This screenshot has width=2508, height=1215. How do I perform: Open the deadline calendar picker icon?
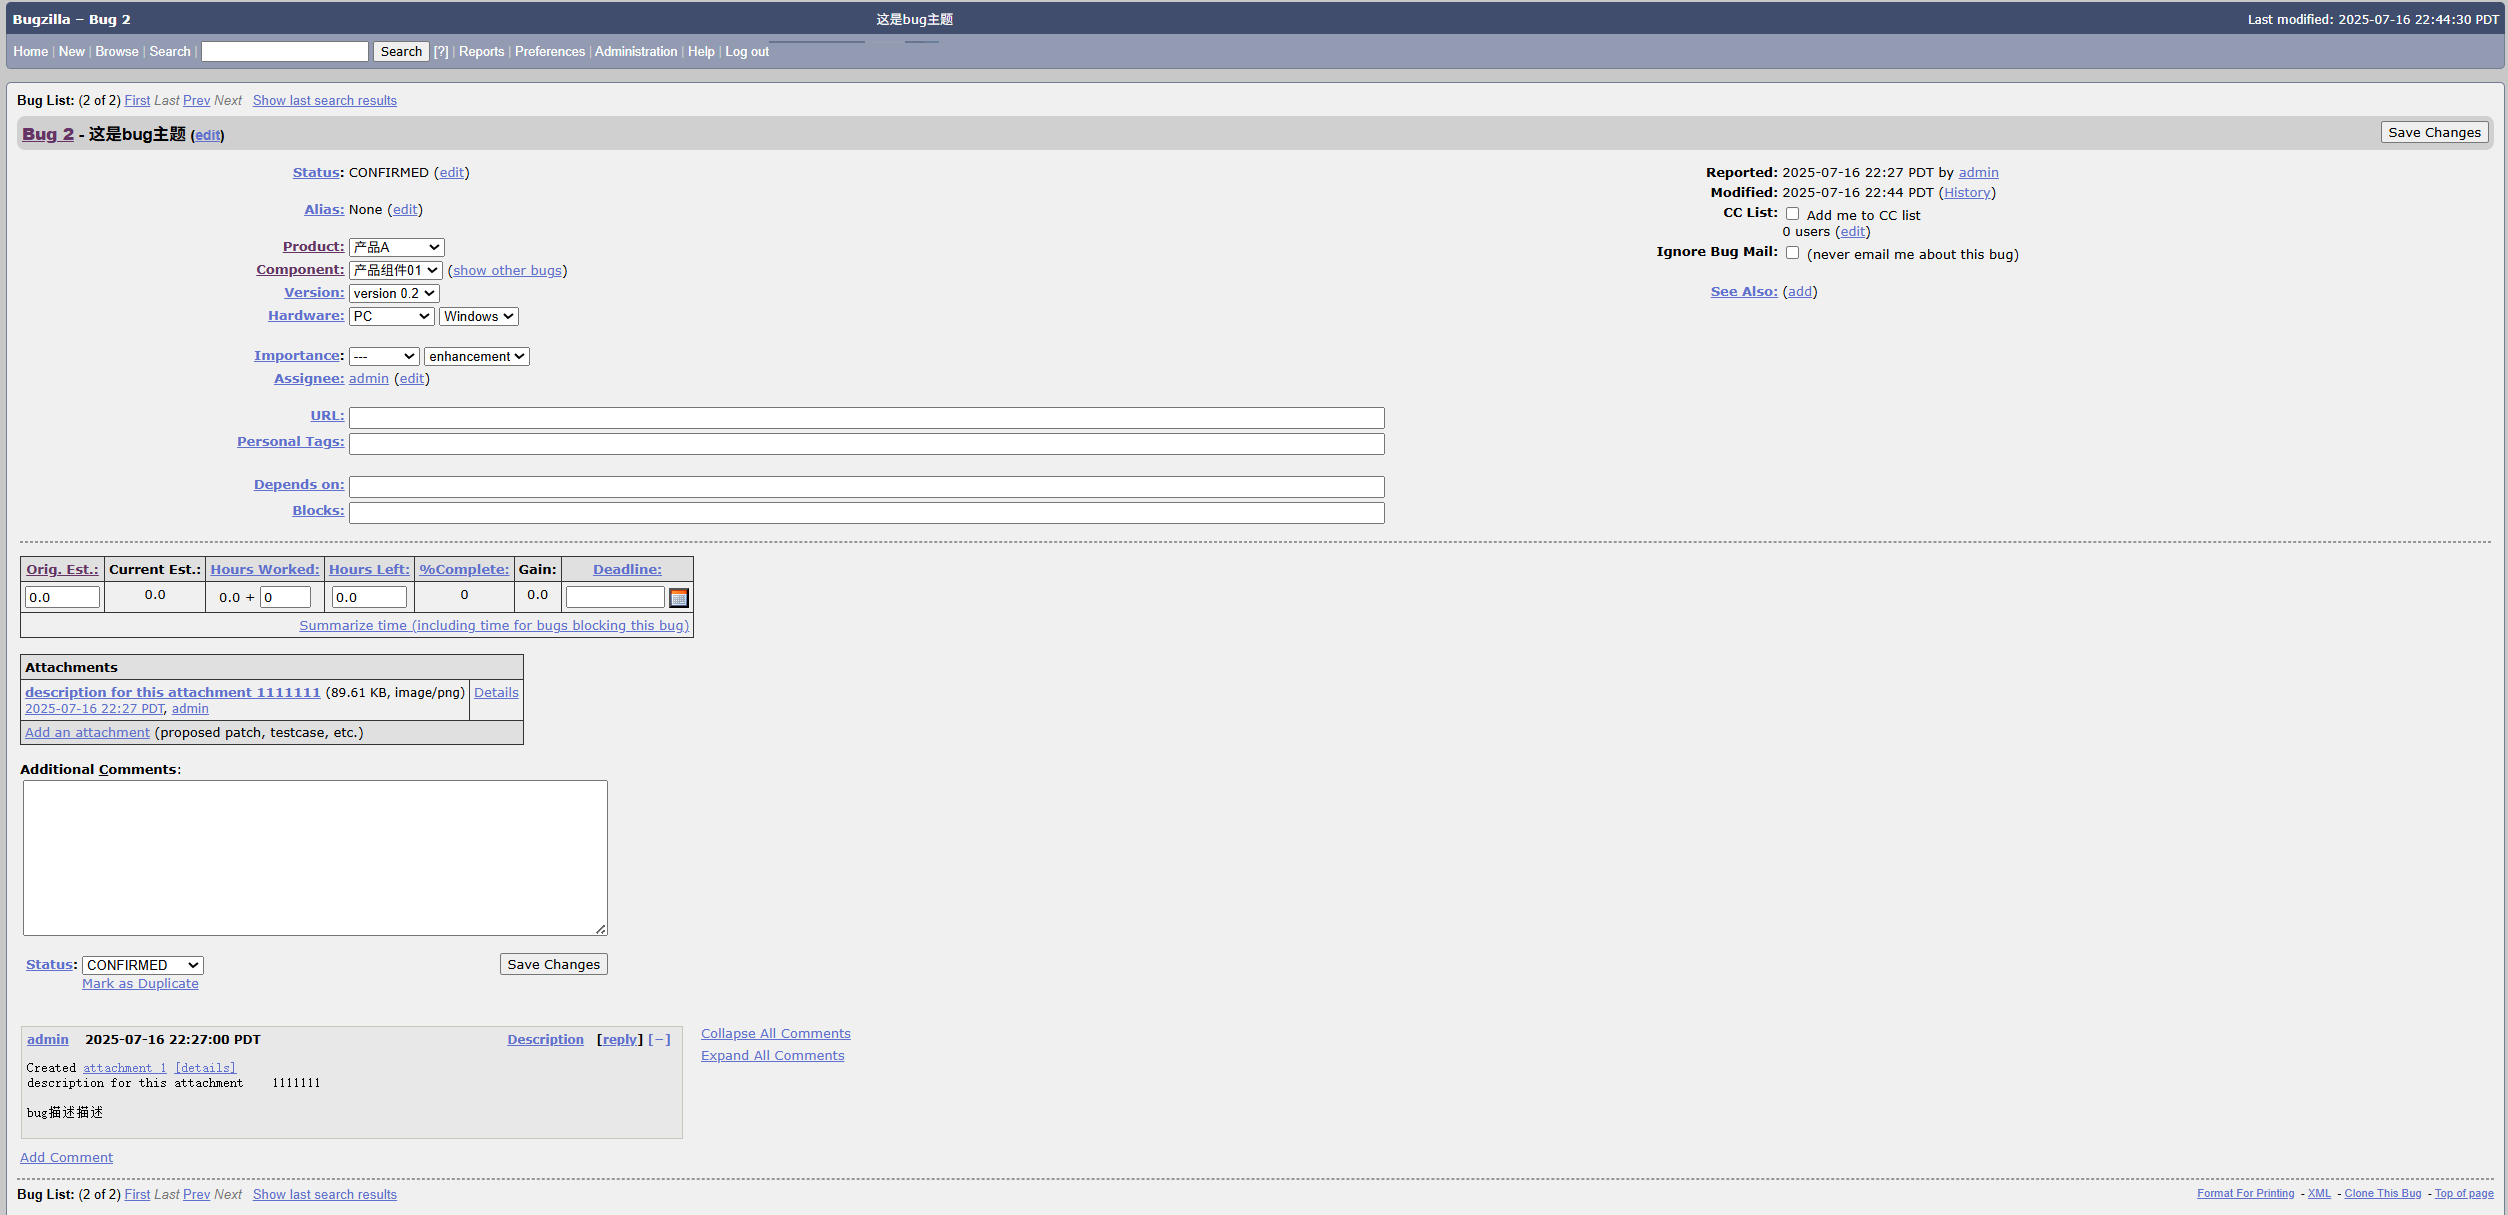pyautogui.click(x=679, y=598)
